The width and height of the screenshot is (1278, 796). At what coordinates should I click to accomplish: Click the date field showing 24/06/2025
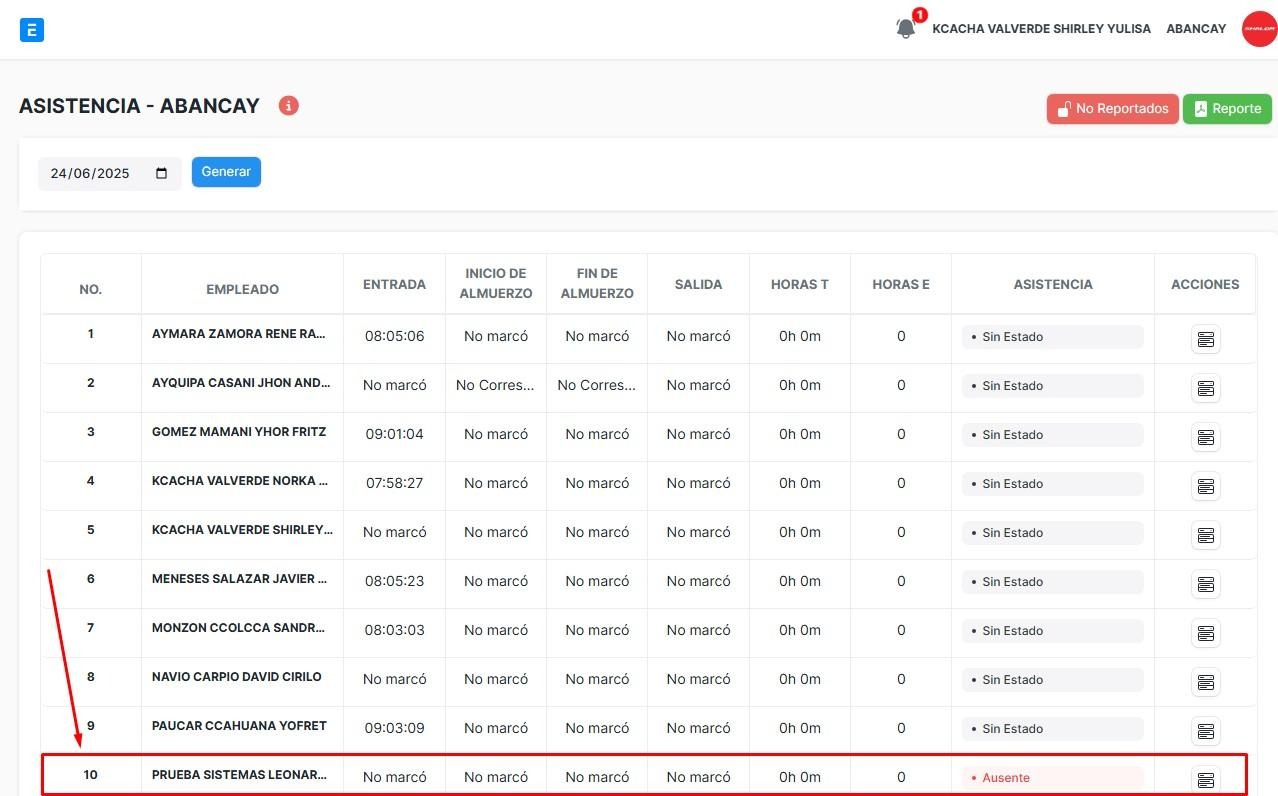click(92, 173)
